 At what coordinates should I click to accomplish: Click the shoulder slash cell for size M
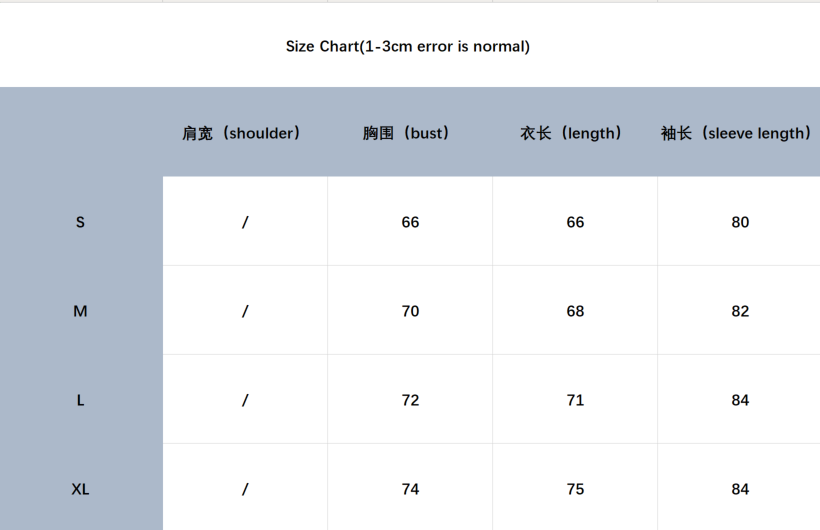point(245,311)
